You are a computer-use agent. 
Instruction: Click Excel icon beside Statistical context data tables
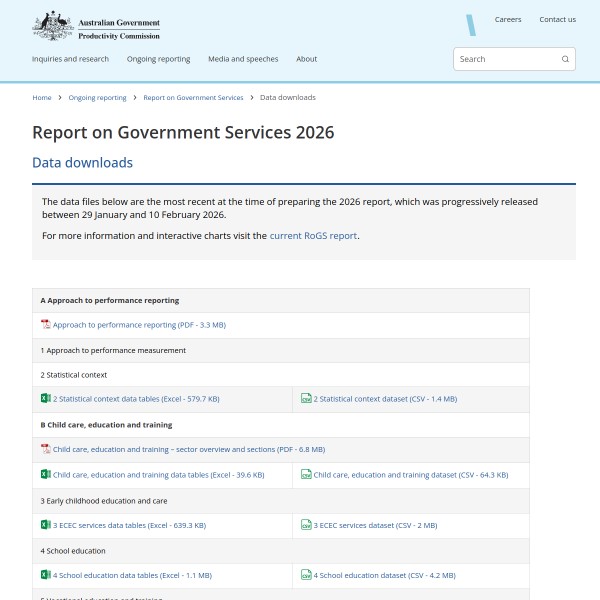tap(46, 398)
